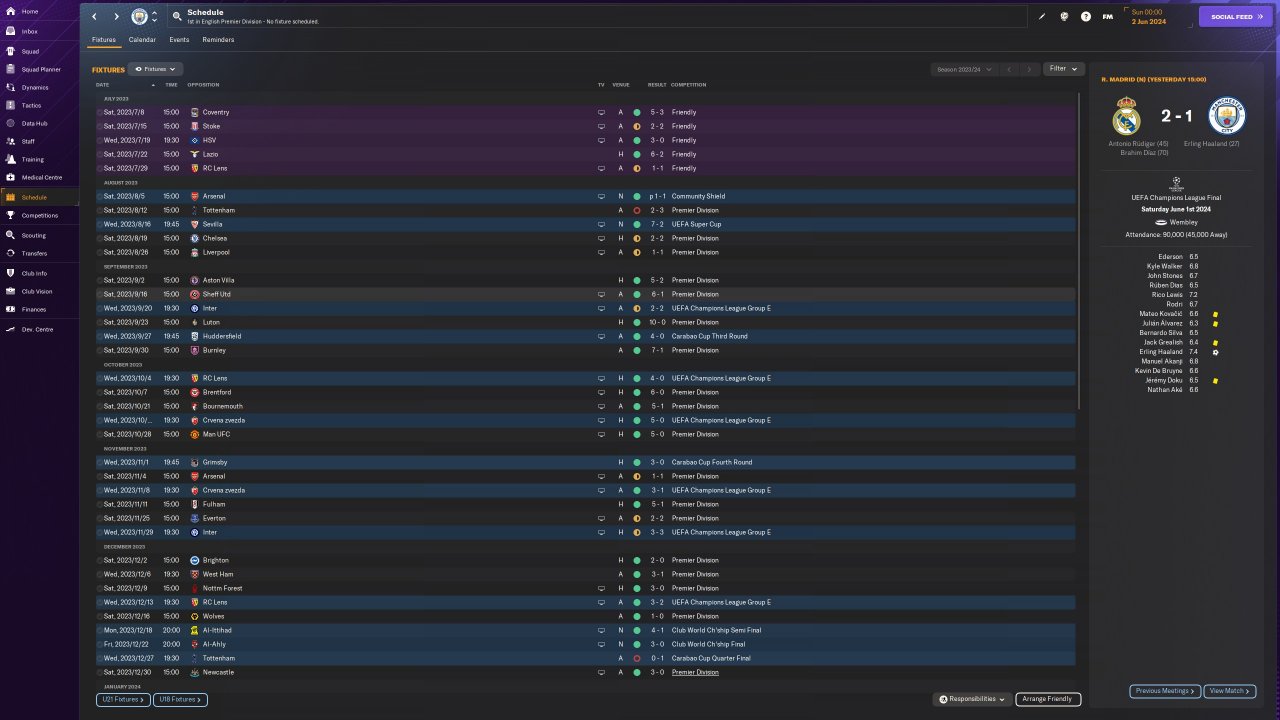The height and width of the screenshot is (720, 1280).
Task: Click the club switcher chevrons beside the badge
Action: click(x=154, y=17)
